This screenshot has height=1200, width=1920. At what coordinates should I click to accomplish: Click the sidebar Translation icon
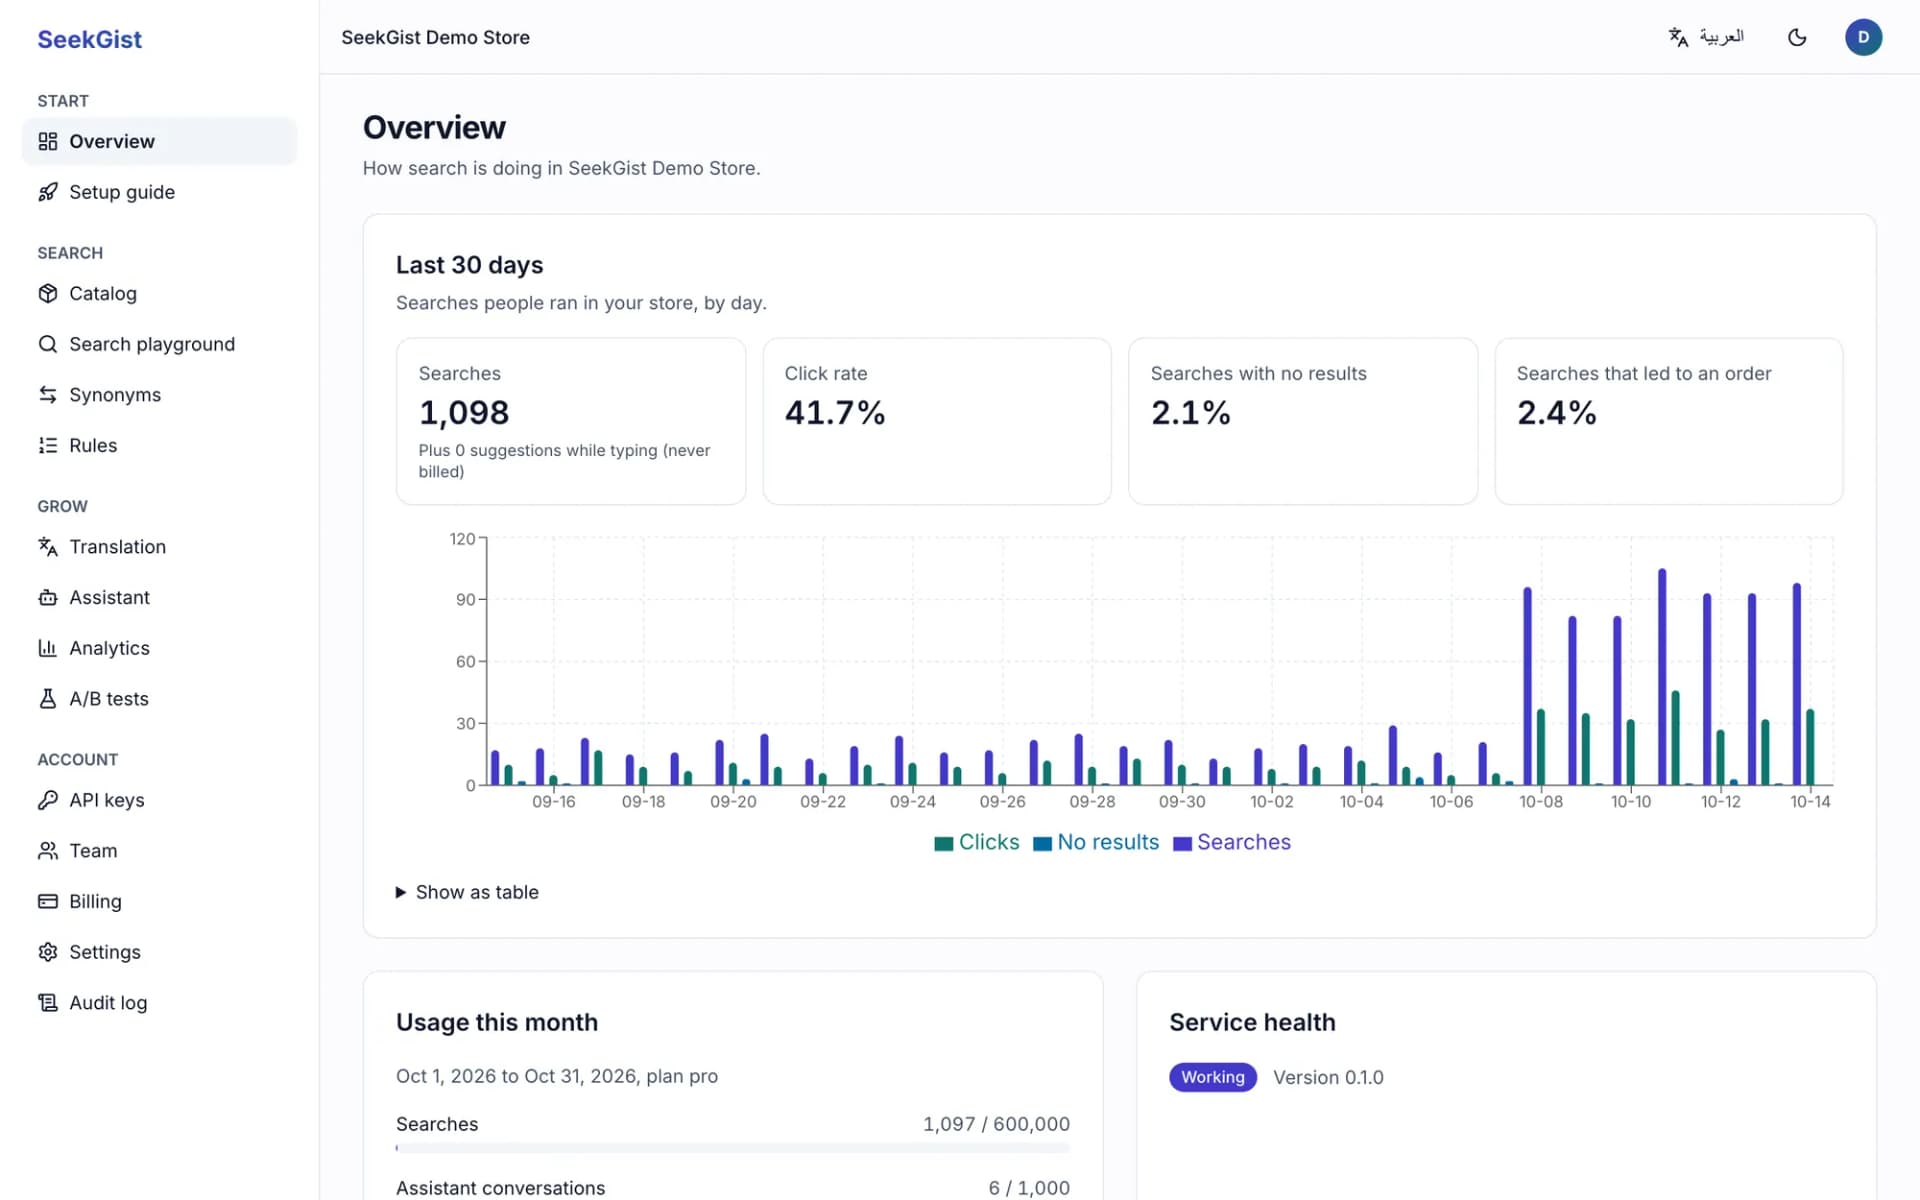pos(47,547)
